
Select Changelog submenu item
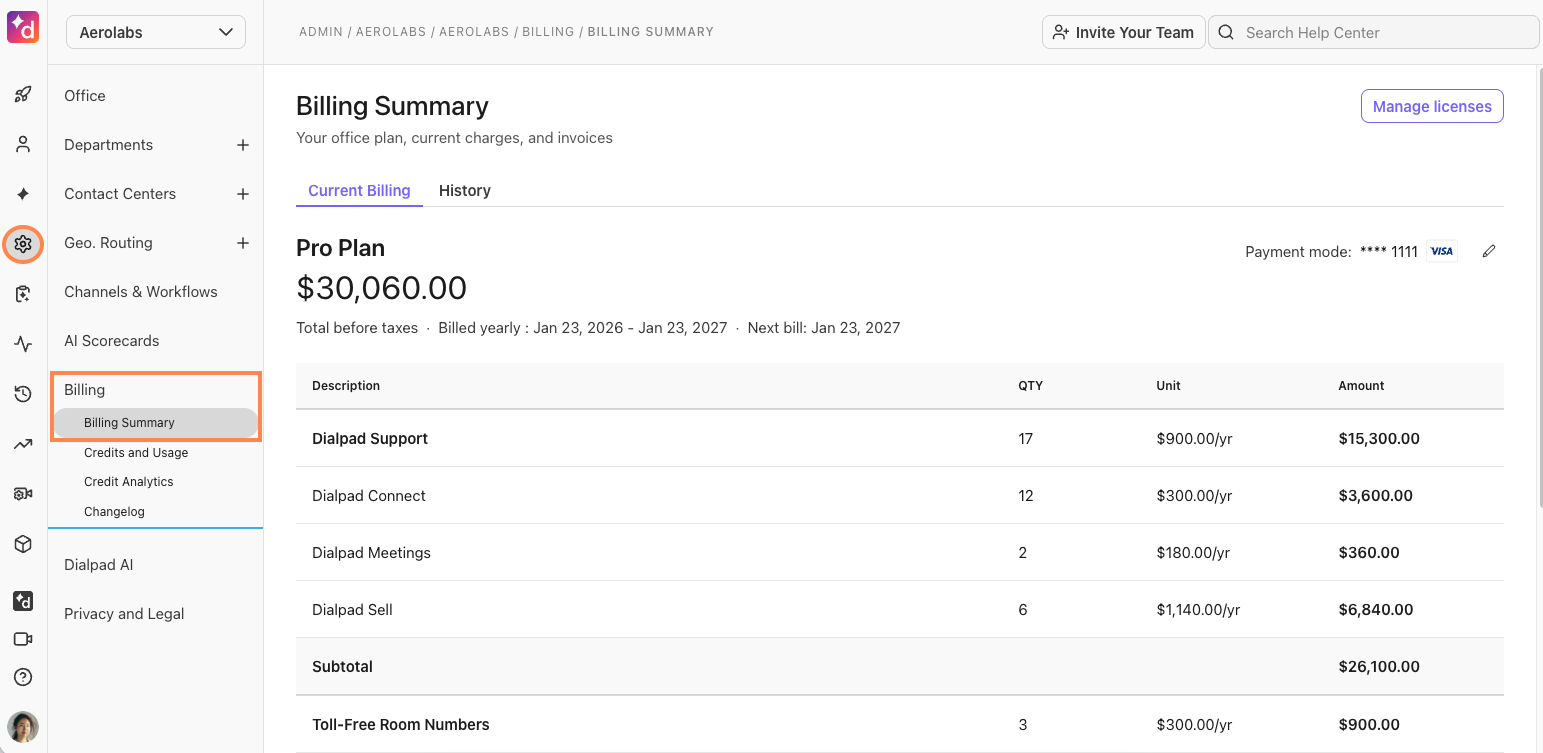coord(114,512)
